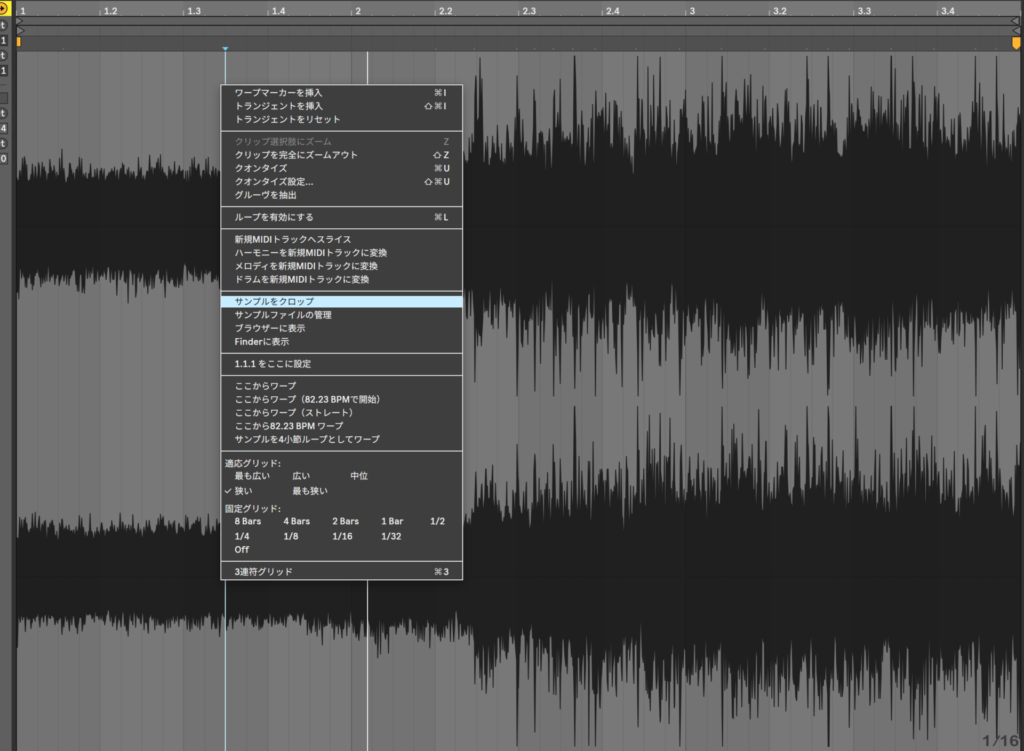Select 狭い adaptive grid option

[243, 491]
